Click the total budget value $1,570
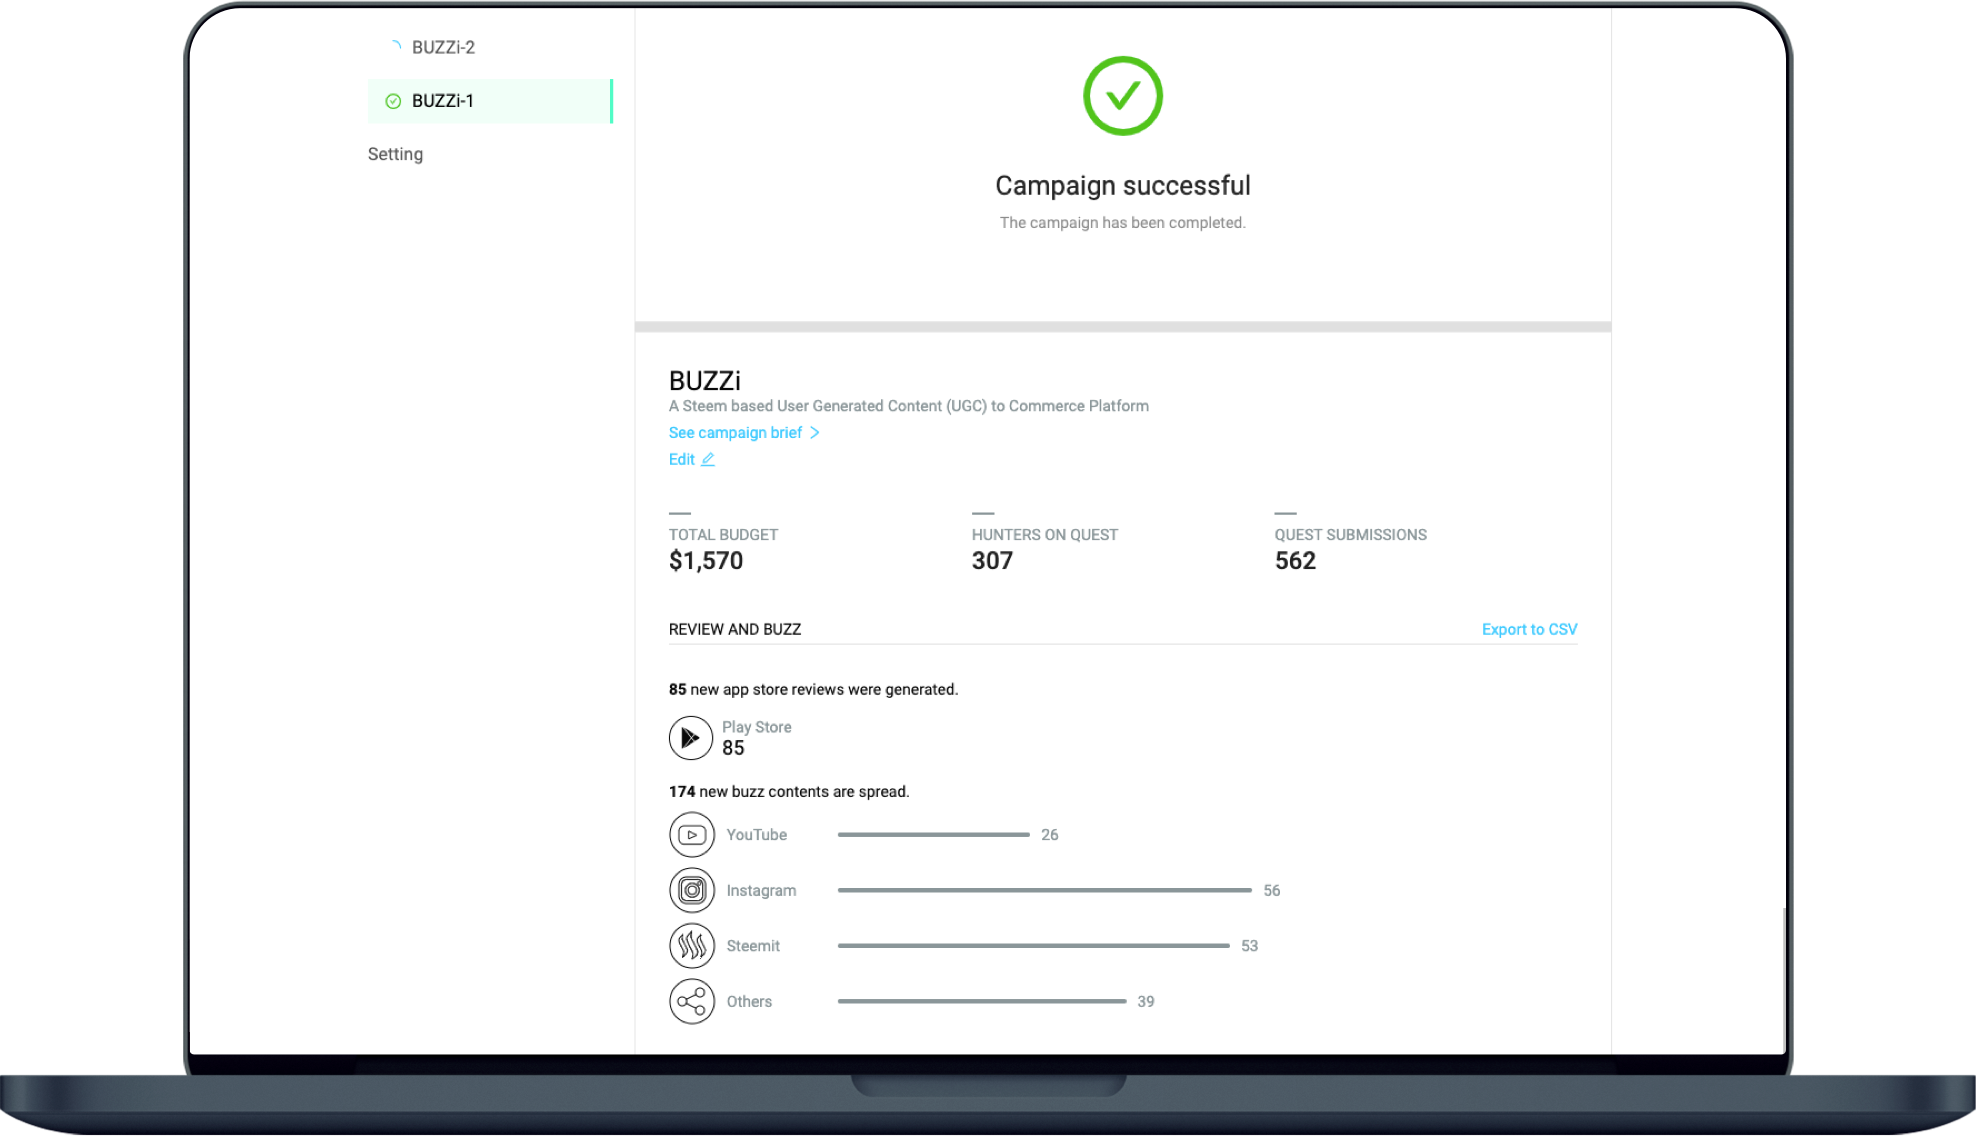 coord(706,561)
